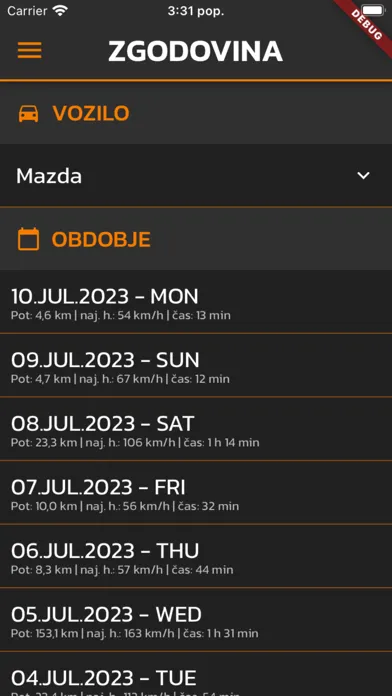392x696 pixels.
Task: Open the 05.JUL.2023 – WED entry
Action: [196, 619]
